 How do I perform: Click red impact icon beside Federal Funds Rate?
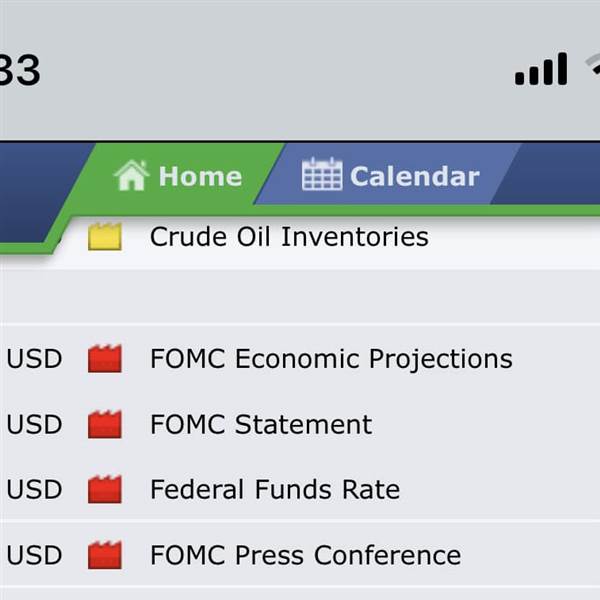pos(105,489)
